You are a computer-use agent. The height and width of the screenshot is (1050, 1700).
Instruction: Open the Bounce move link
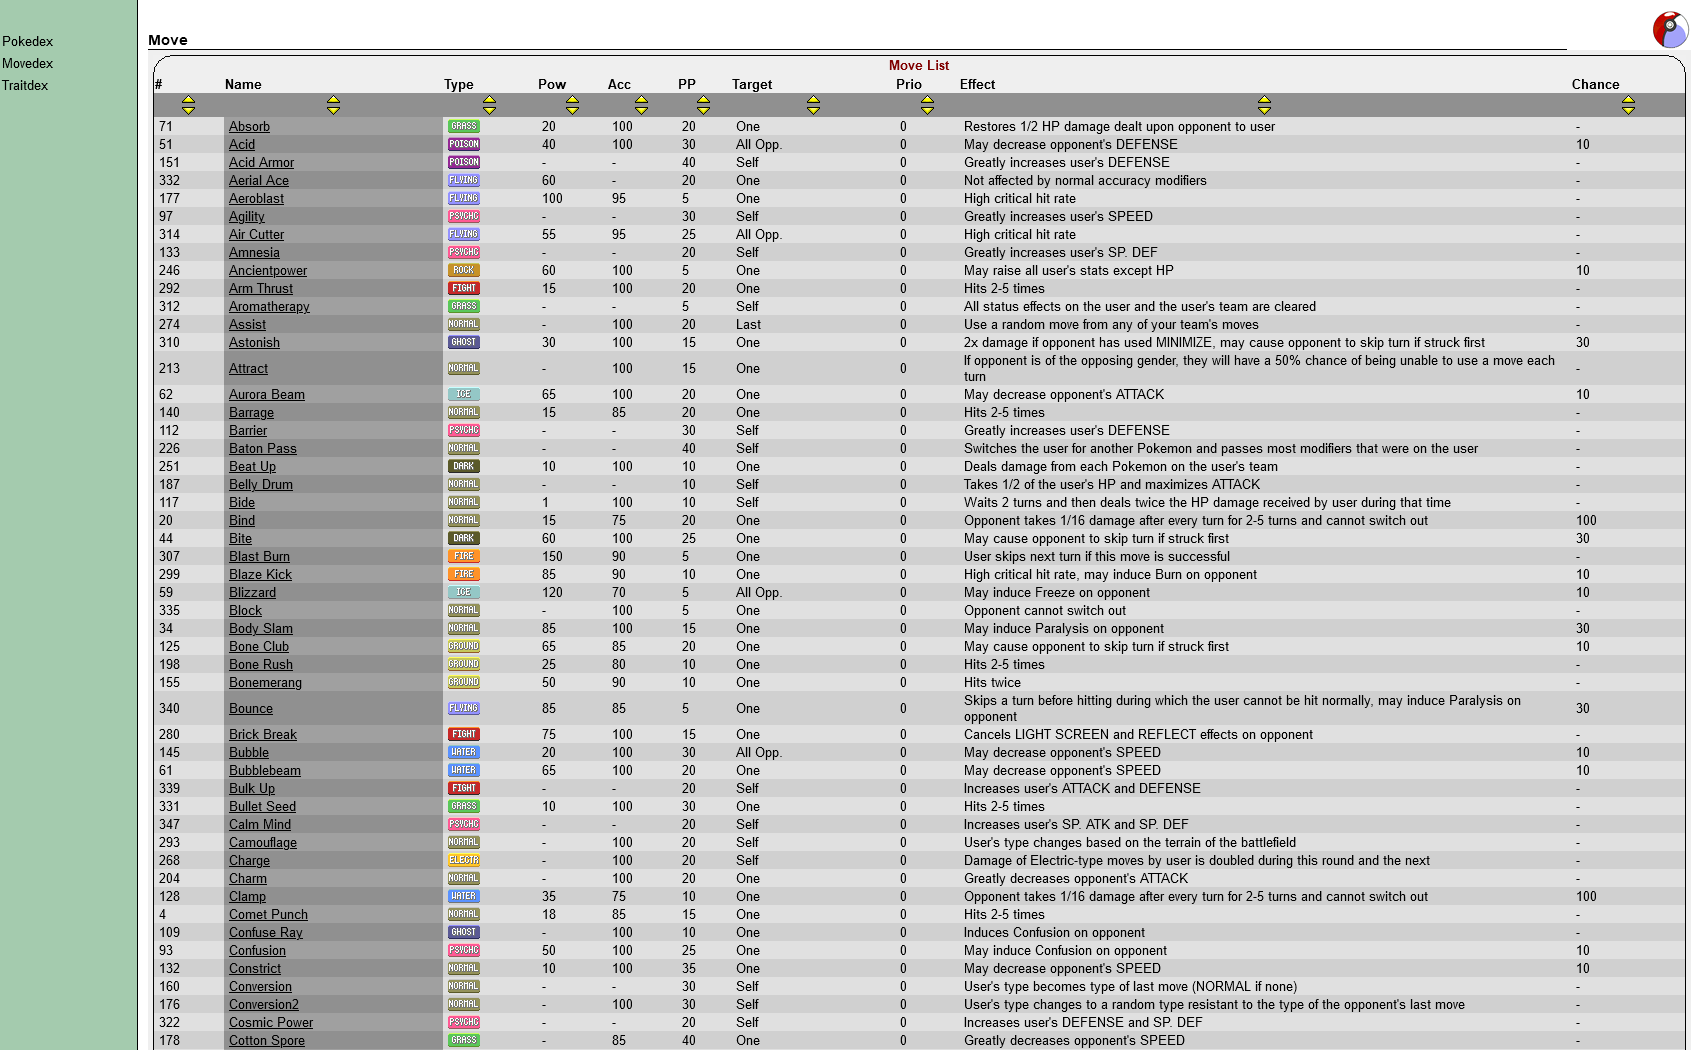(x=251, y=708)
